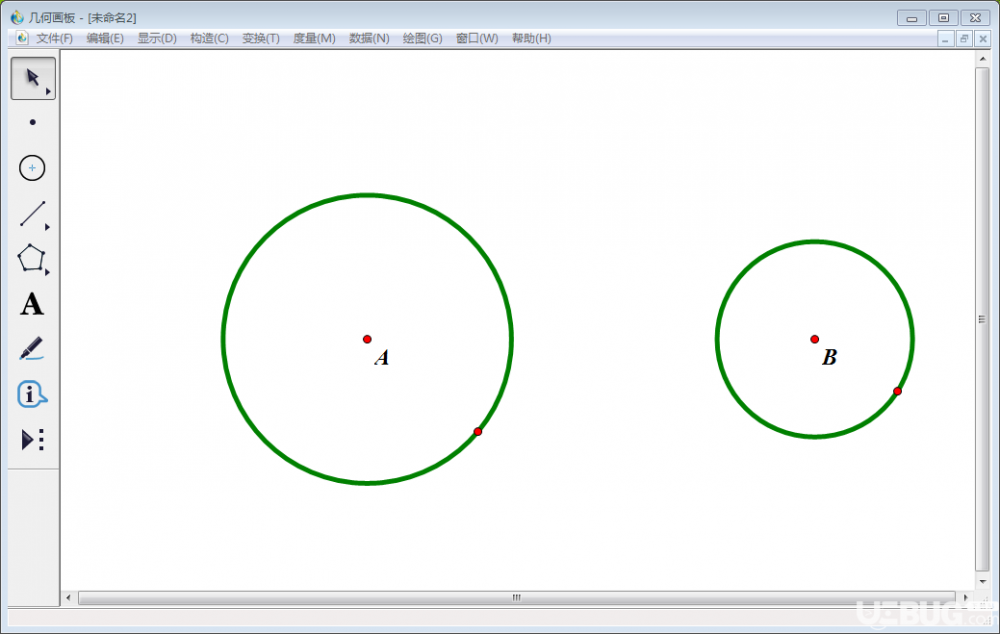Restore the inner document window

(x=964, y=39)
